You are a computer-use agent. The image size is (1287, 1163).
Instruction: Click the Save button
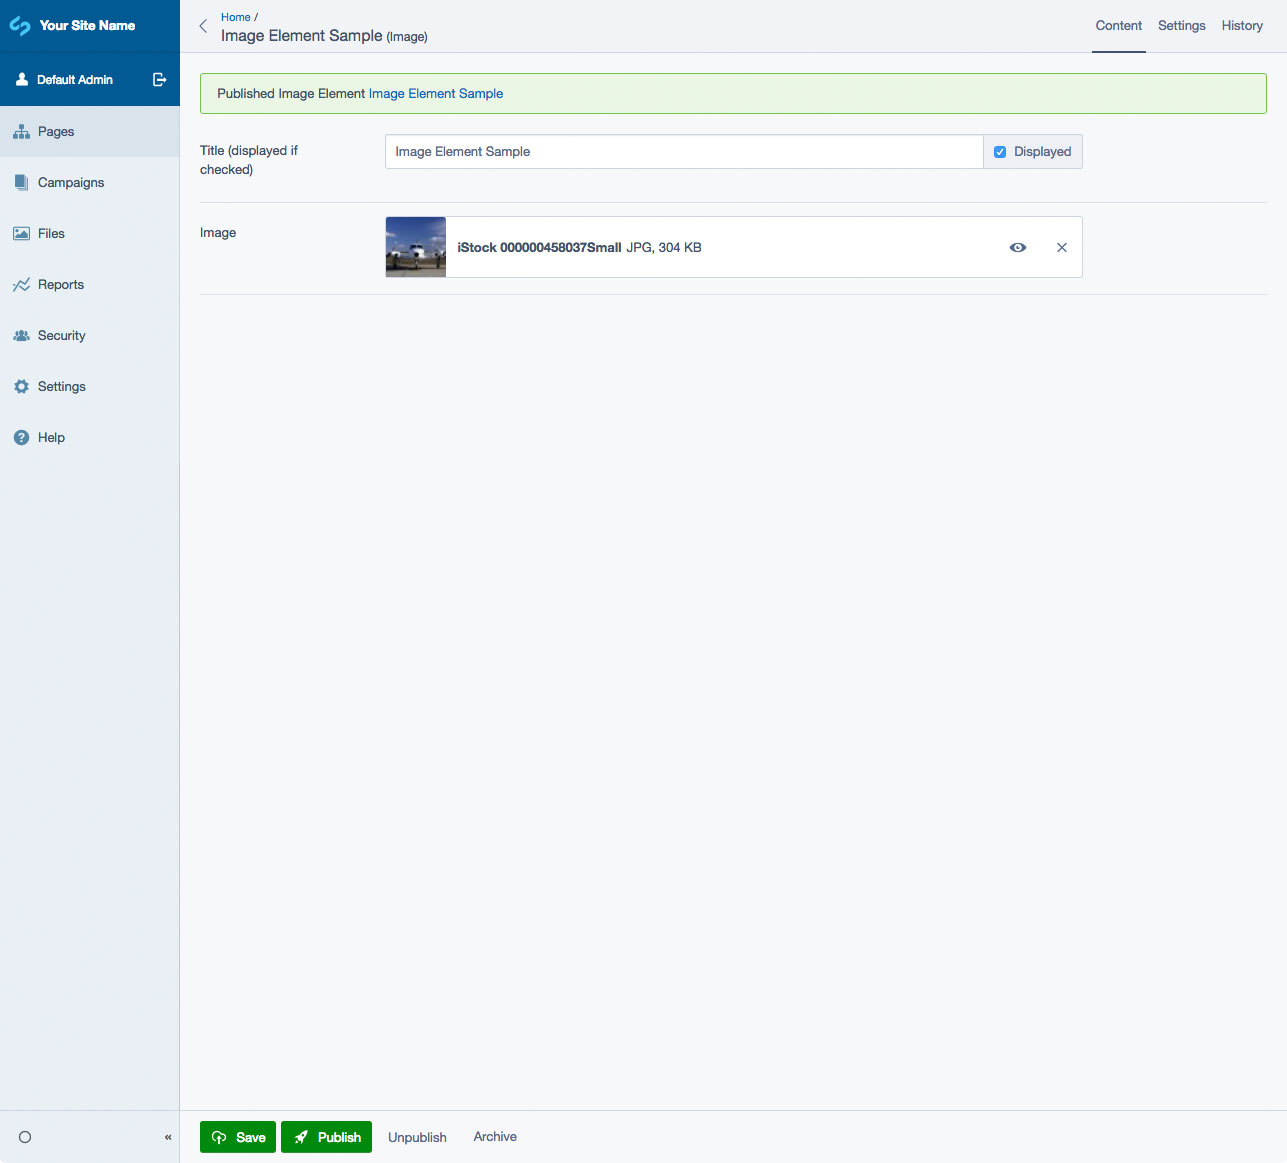238,1137
